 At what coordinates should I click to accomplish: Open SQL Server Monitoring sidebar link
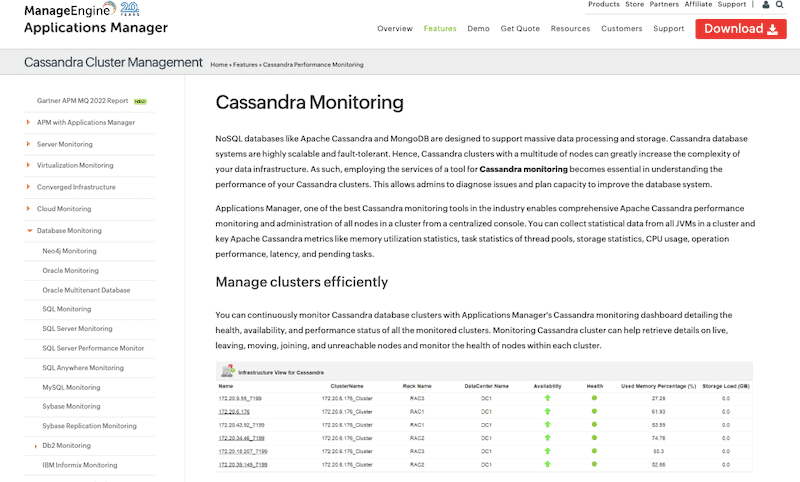[x=78, y=328]
